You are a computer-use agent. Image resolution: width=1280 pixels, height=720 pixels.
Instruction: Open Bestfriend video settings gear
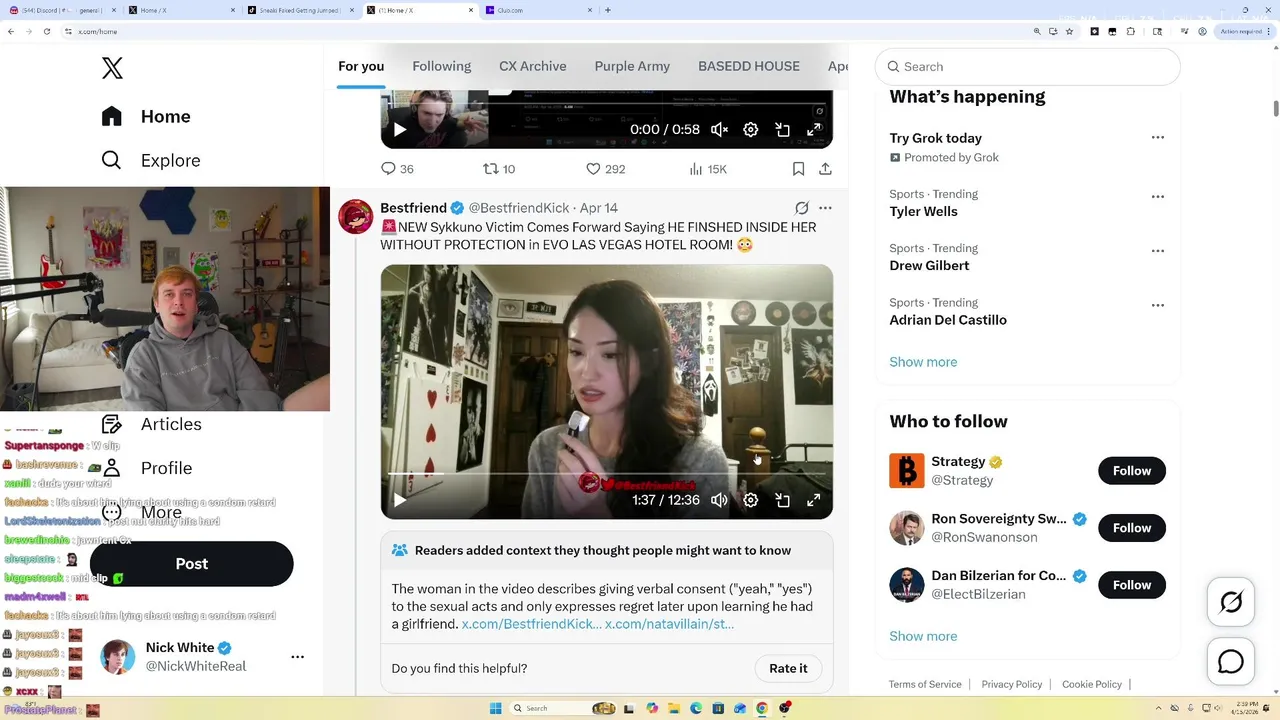[x=751, y=500]
